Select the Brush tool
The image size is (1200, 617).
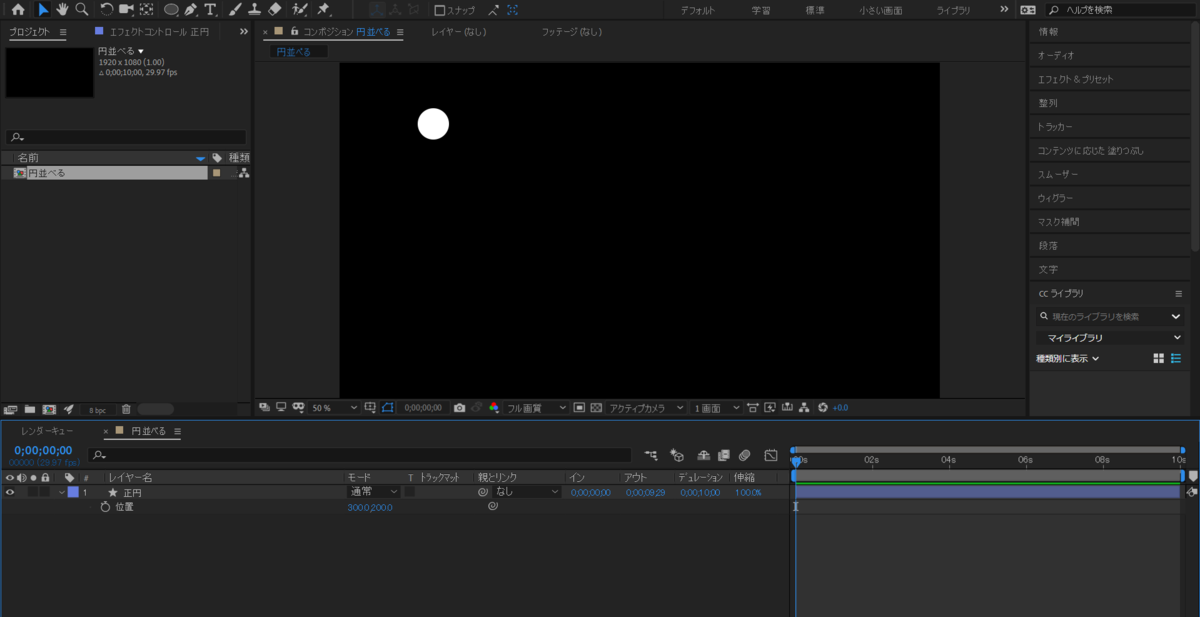click(x=235, y=9)
